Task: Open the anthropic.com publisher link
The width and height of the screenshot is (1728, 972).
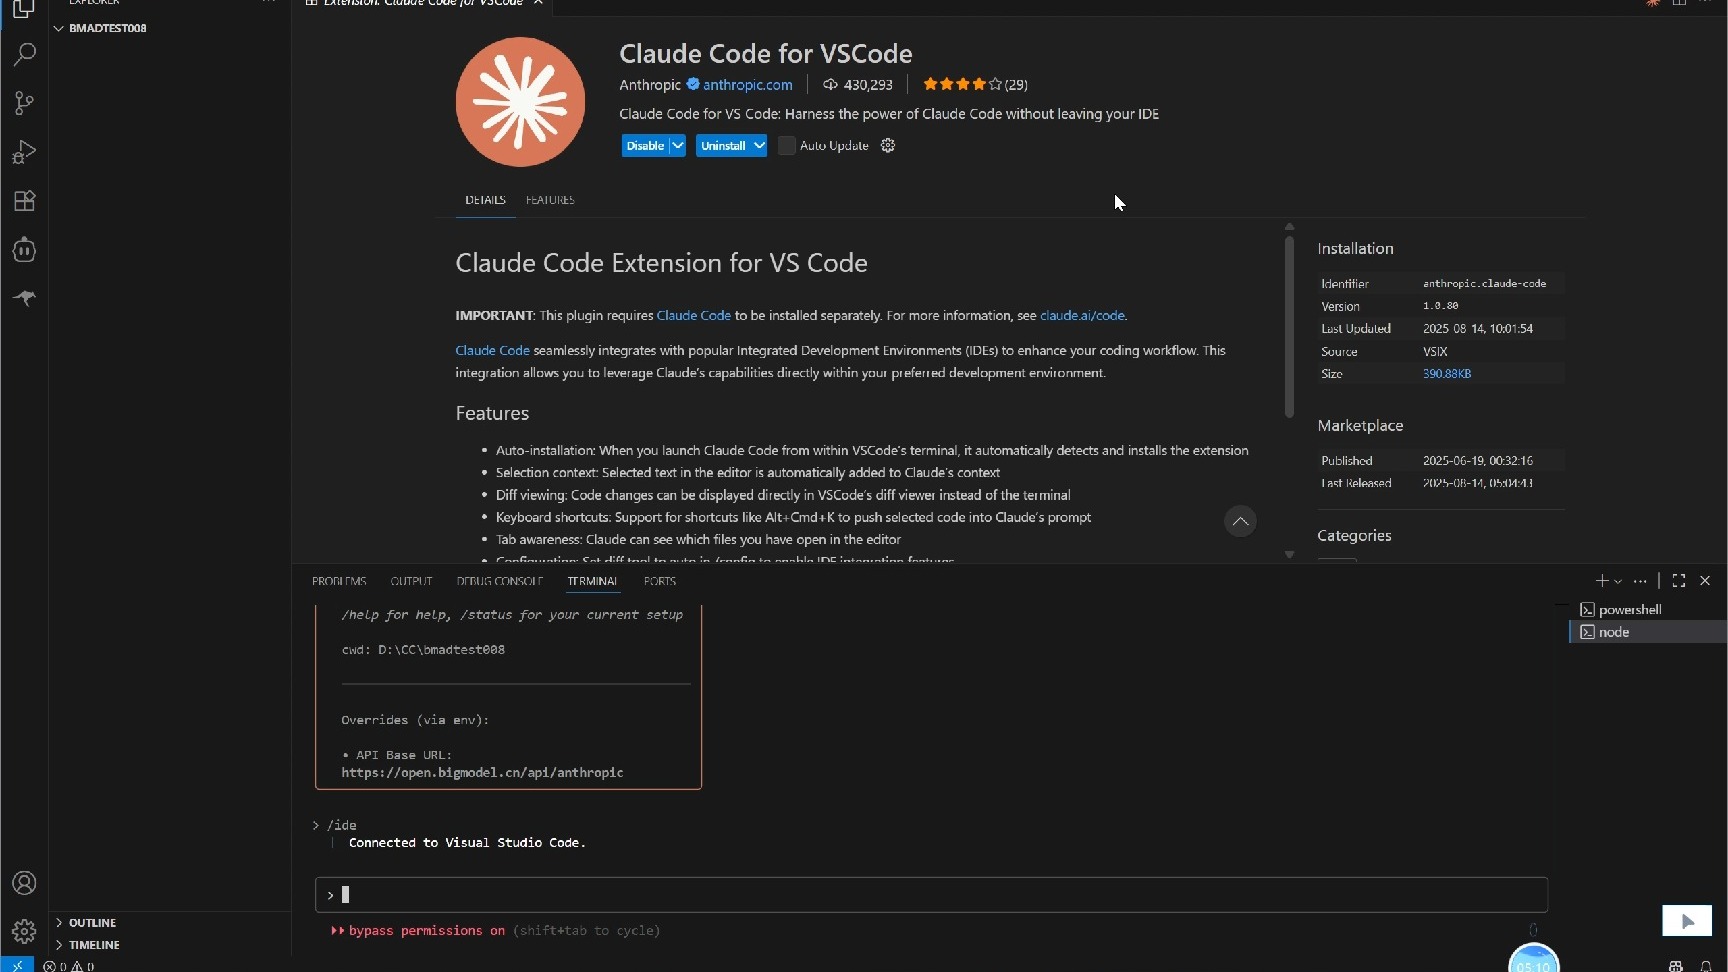Action: (747, 85)
